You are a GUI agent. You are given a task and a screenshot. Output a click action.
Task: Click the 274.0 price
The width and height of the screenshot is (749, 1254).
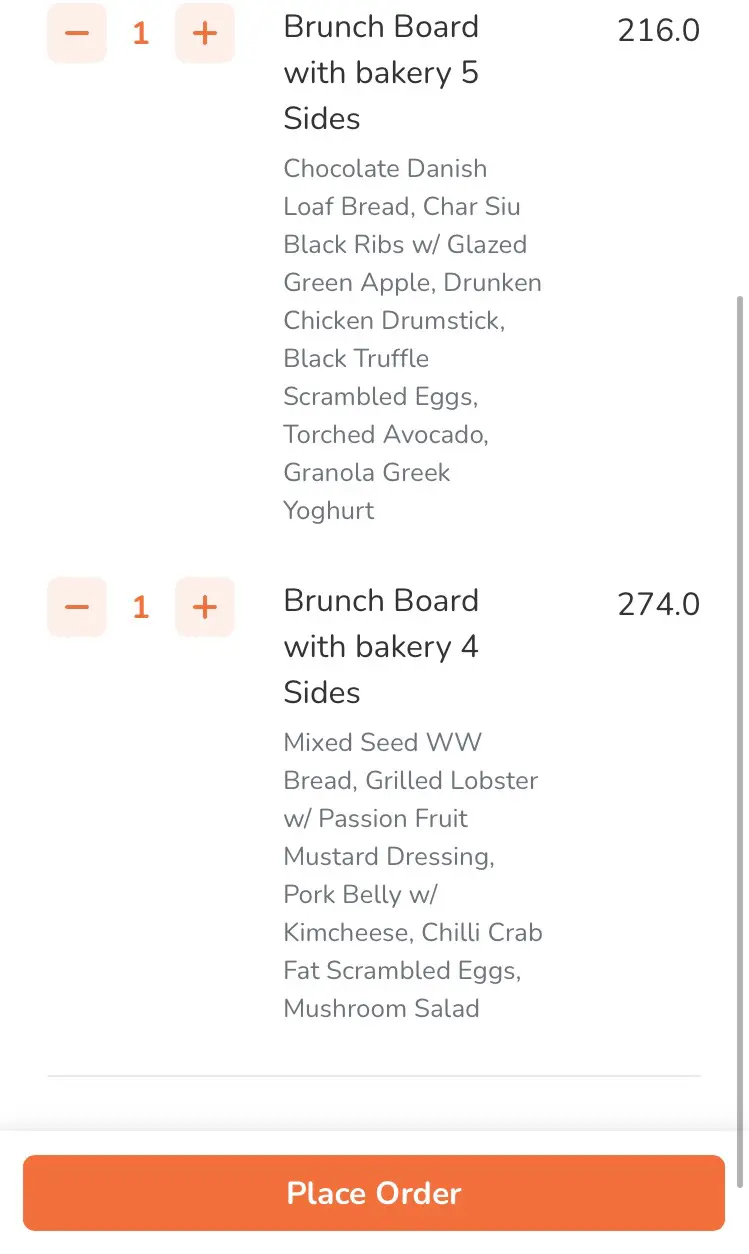click(x=658, y=605)
